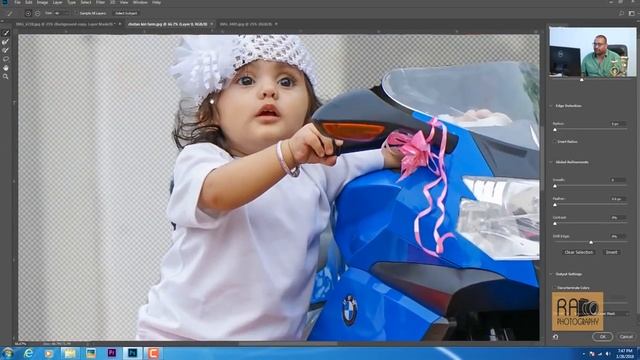This screenshot has width=640, height=360.
Task: Open the Windows Start menu
Action: click(8, 353)
